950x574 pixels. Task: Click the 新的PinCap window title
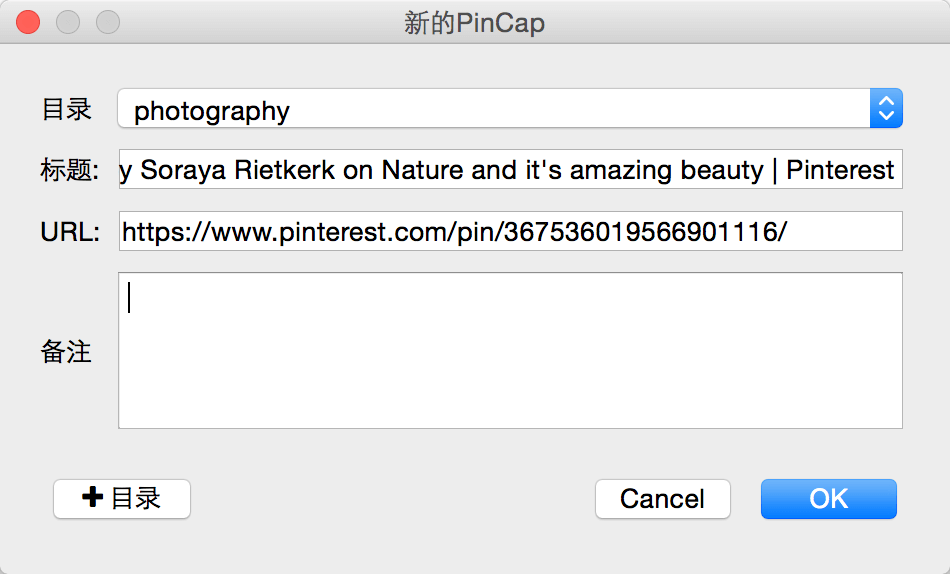[474, 23]
